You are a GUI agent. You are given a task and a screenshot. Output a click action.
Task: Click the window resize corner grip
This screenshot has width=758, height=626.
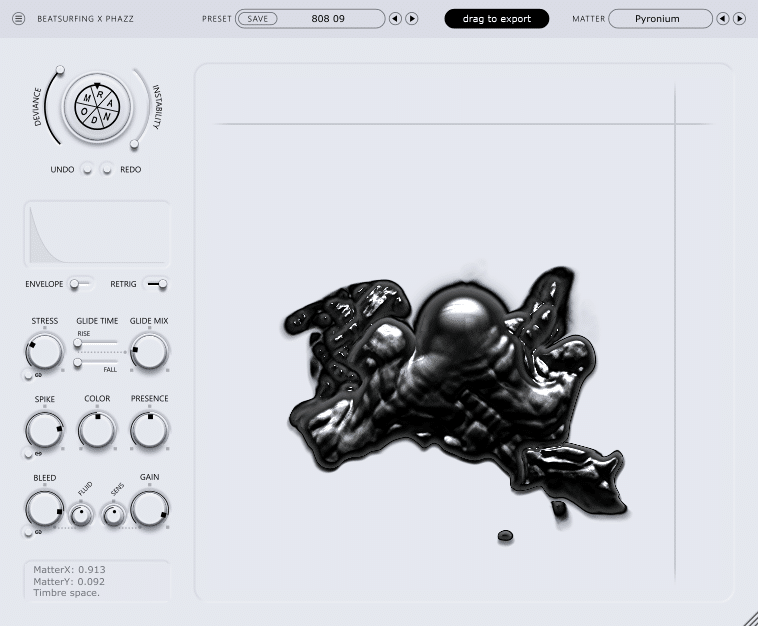[x=751, y=619]
